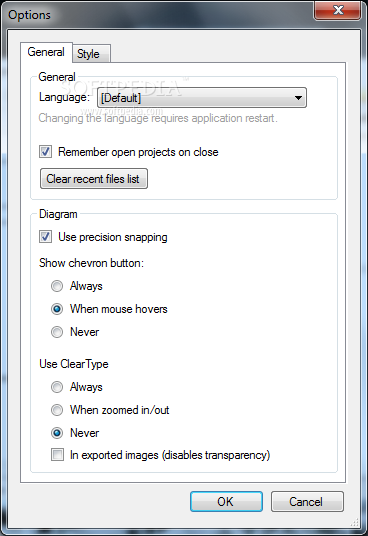Close the Options window with the X

[x=338, y=10]
